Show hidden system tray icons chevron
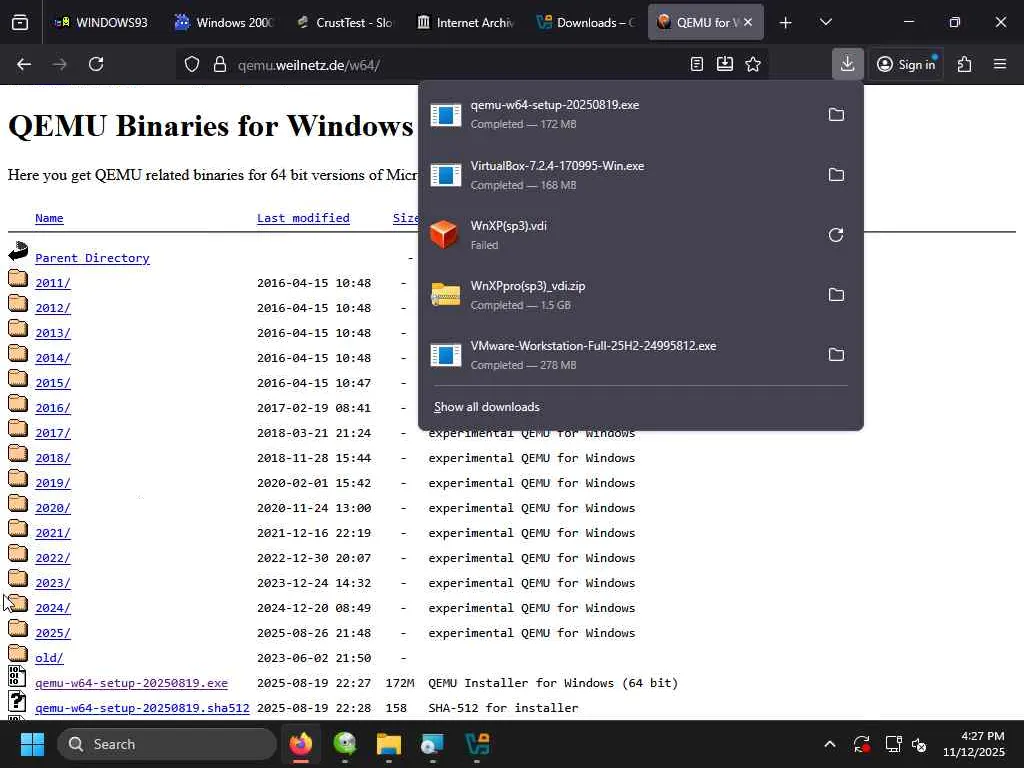This screenshot has width=1024, height=768. [x=829, y=744]
